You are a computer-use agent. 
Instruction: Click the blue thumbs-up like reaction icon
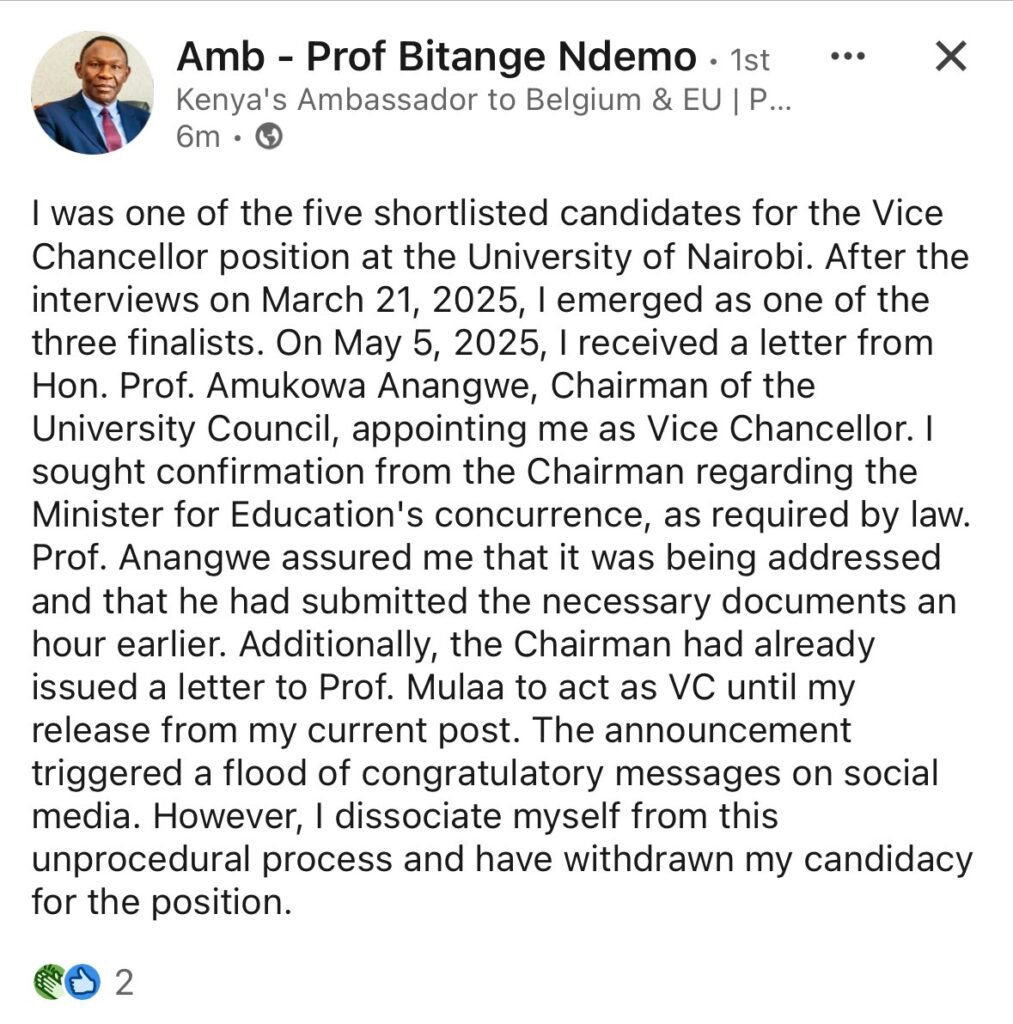tap(83, 982)
